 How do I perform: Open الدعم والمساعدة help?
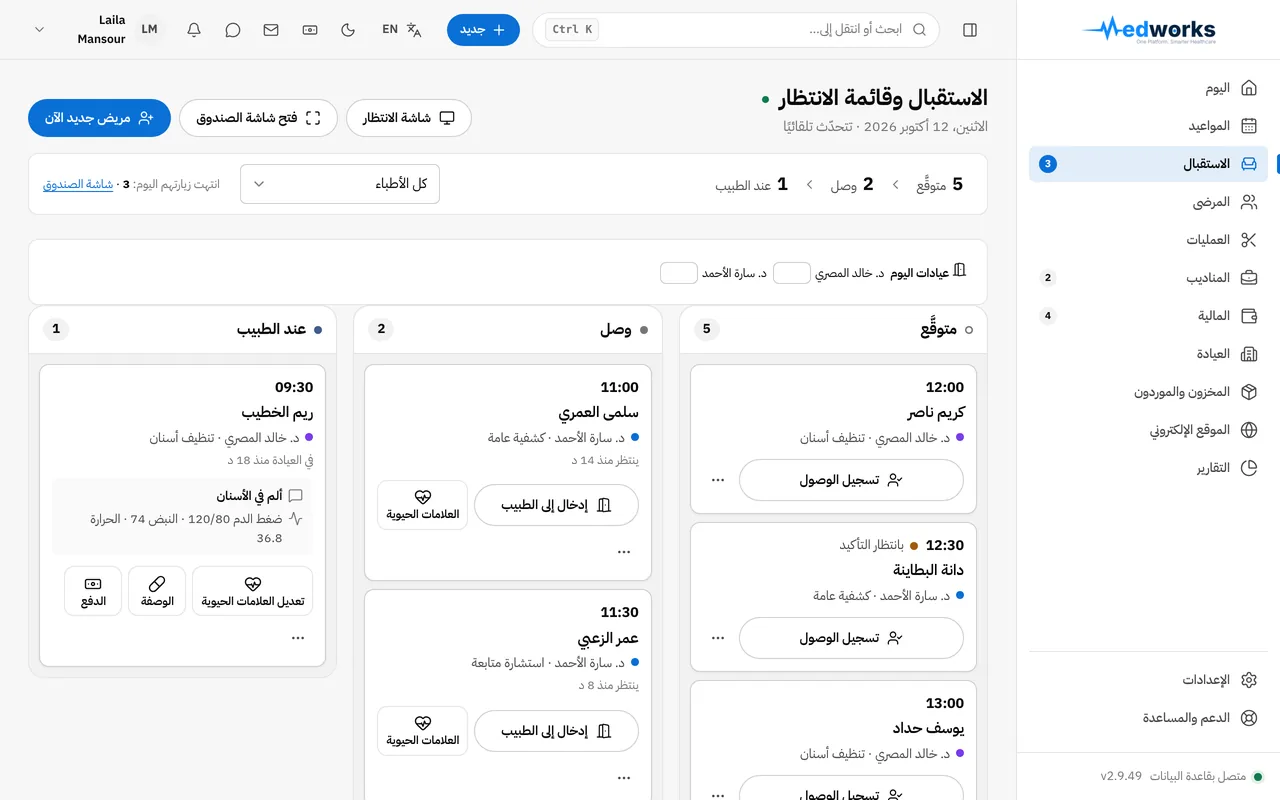(x=1148, y=718)
